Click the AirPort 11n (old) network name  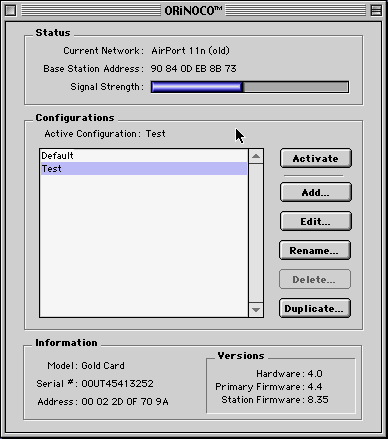pyautogui.click(x=191, y=51)
